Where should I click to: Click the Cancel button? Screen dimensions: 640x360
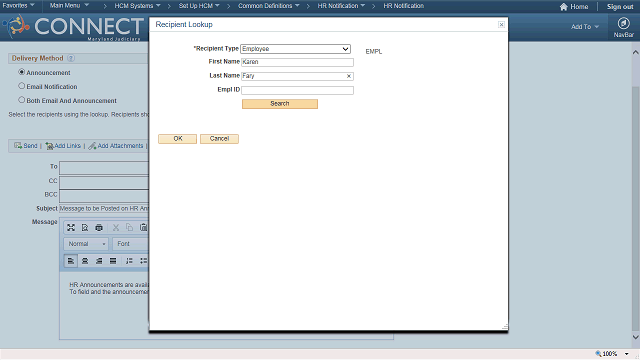(x=219, y=139)
